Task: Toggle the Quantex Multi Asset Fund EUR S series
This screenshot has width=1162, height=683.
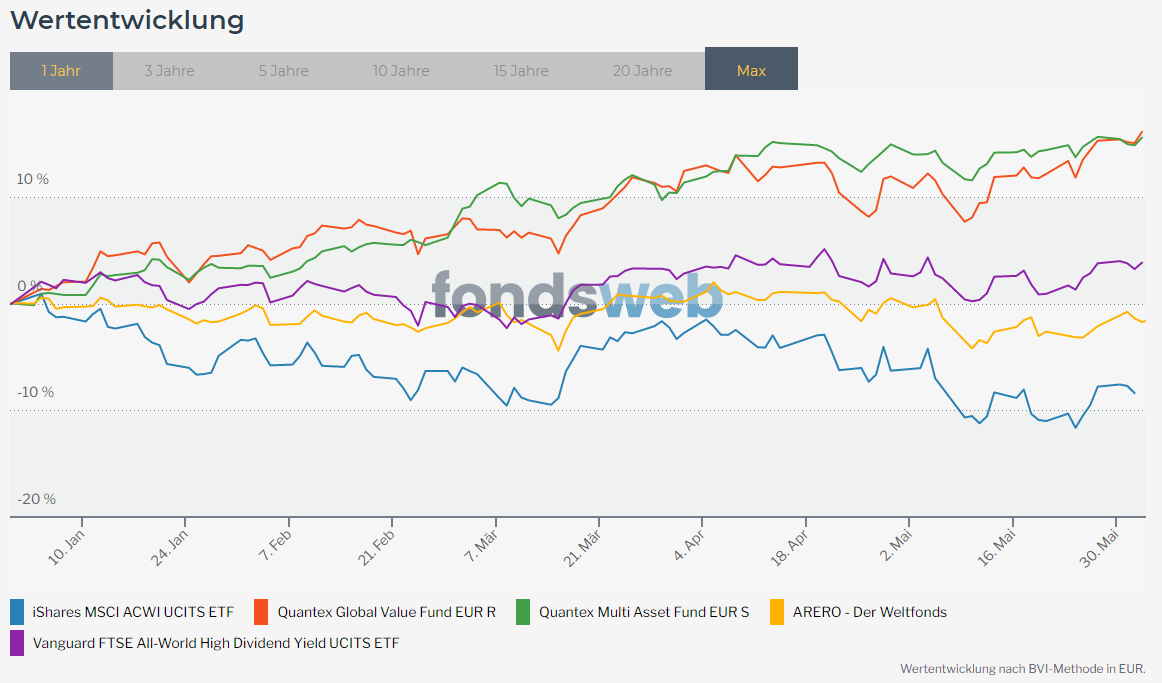Action: coord(644,612)
